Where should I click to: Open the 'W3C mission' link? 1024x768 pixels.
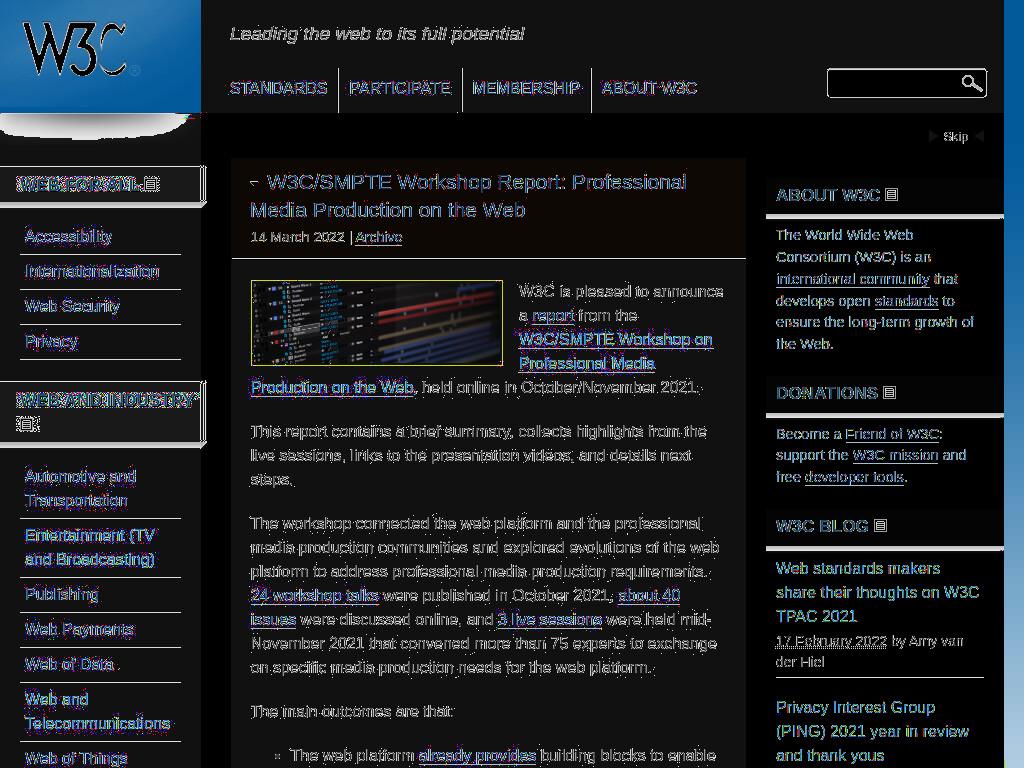[895, 455]
